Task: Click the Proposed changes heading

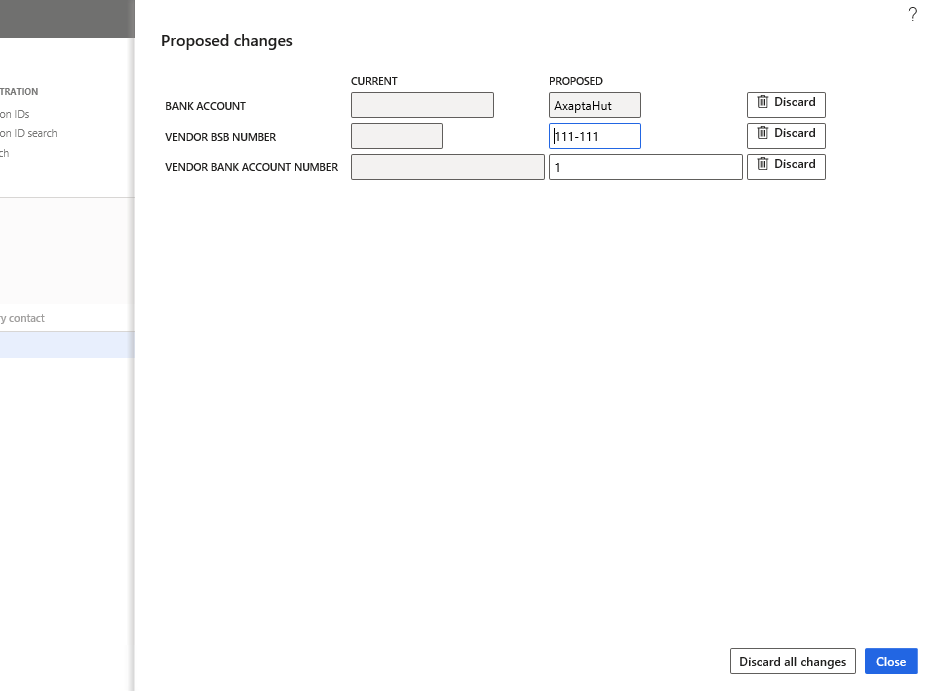Action: coord(227,41)
